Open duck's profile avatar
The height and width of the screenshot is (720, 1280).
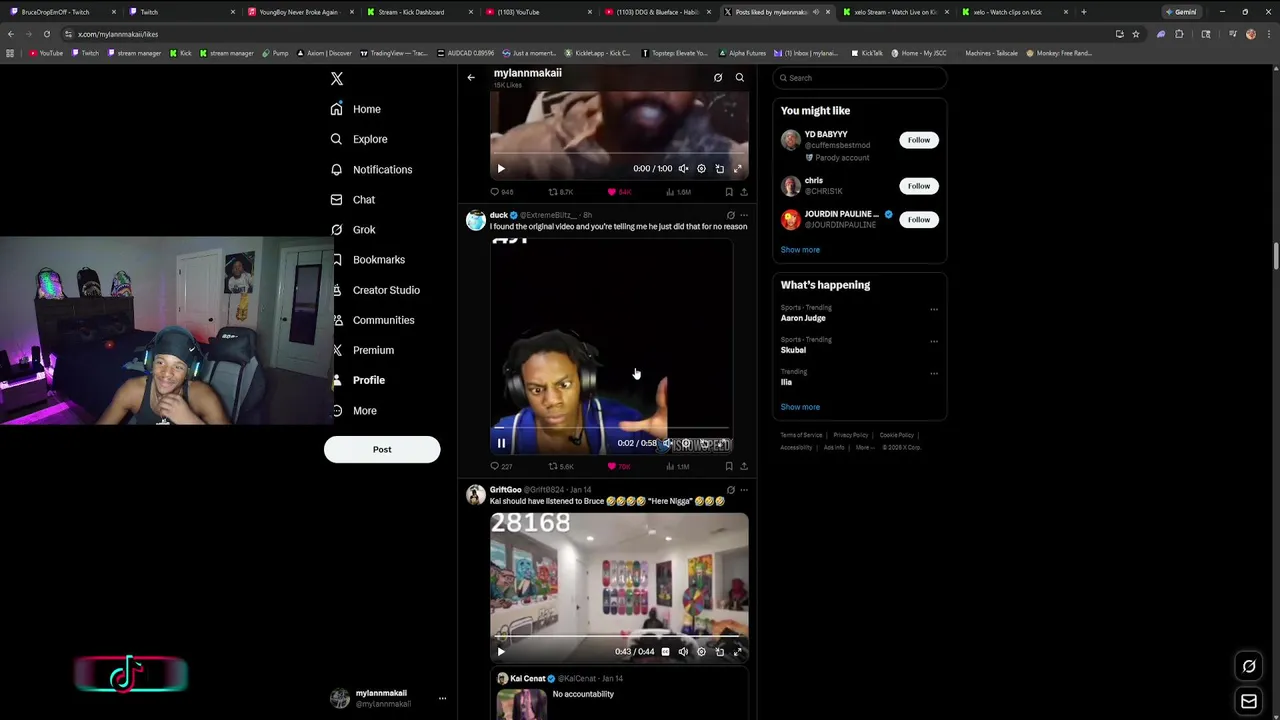click(x=476, y=220)
